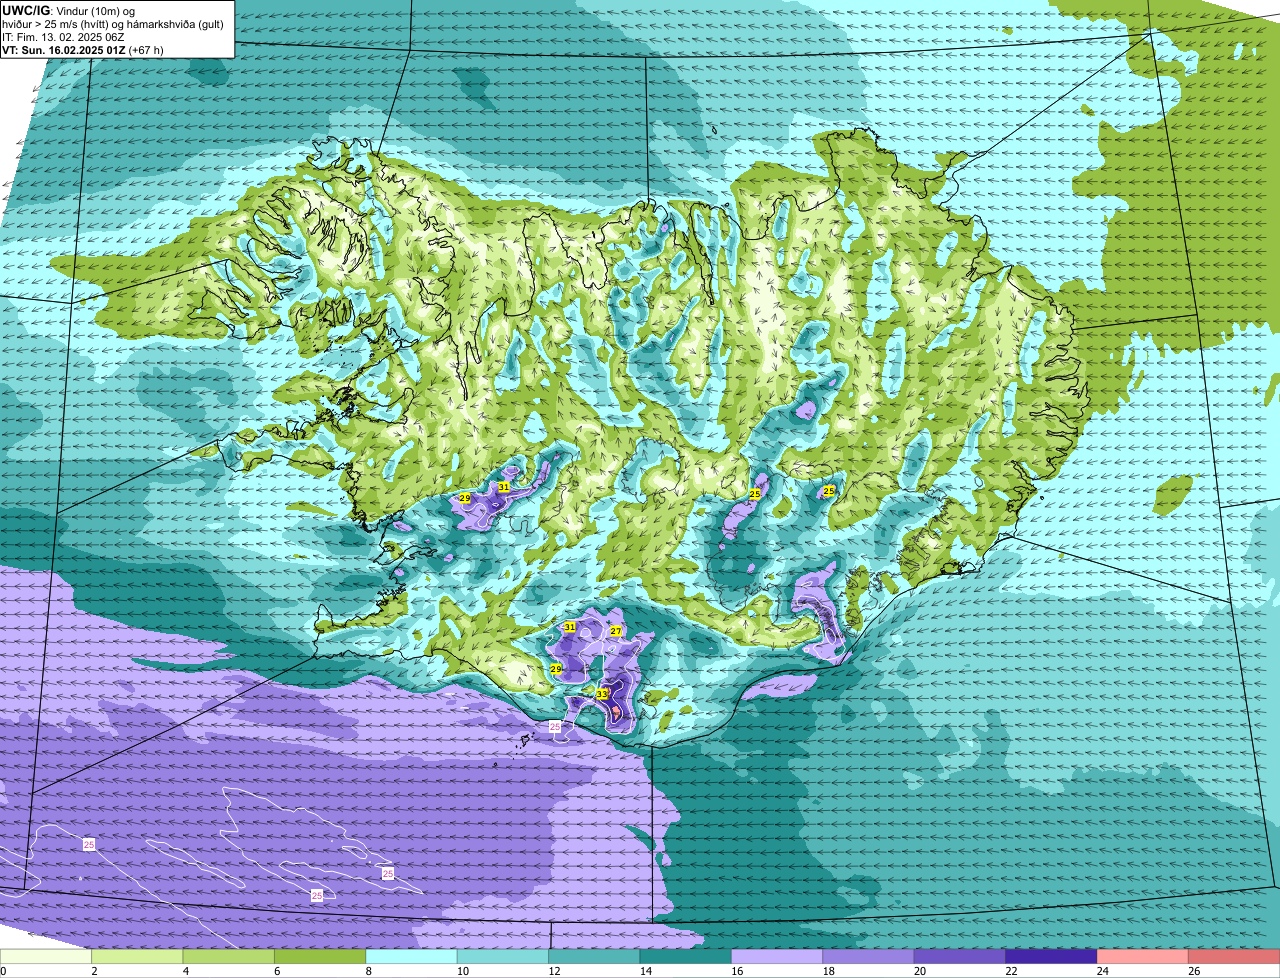Click the legend tick label 0
This screenshot has height=978, width=1280.
click(3, 971)
